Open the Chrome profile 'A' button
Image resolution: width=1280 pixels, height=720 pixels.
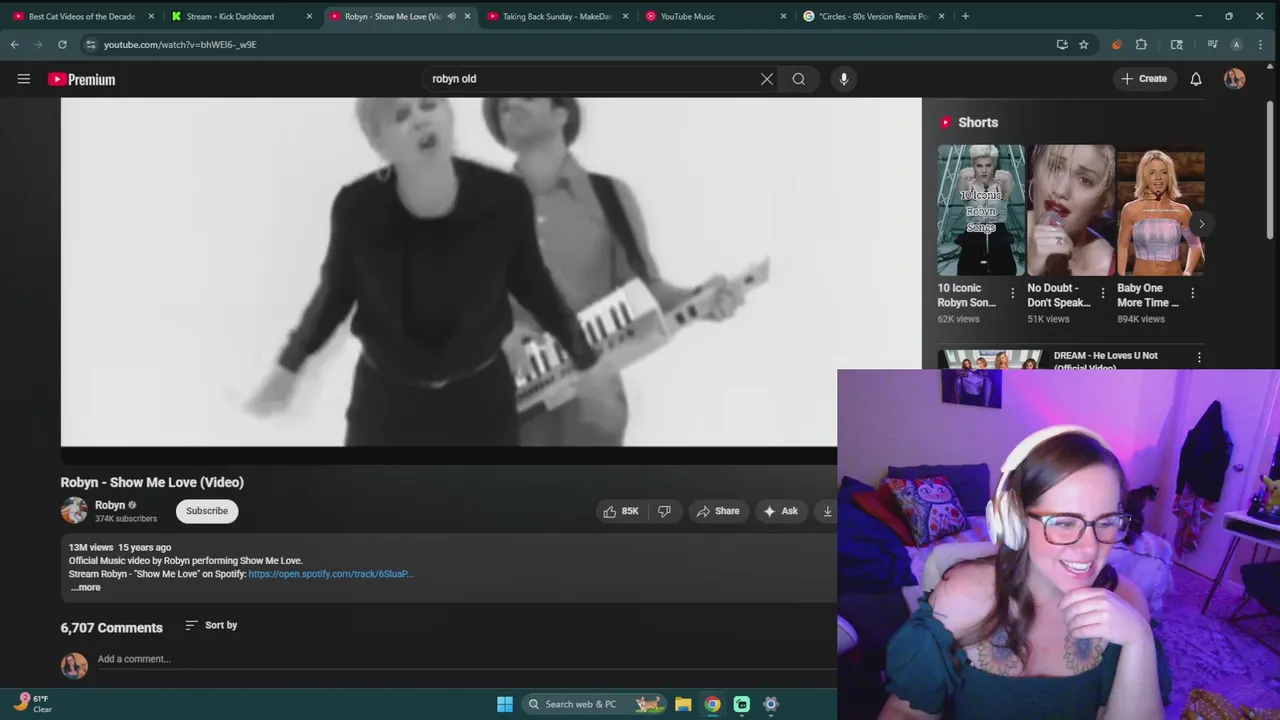pos(1237,45)
